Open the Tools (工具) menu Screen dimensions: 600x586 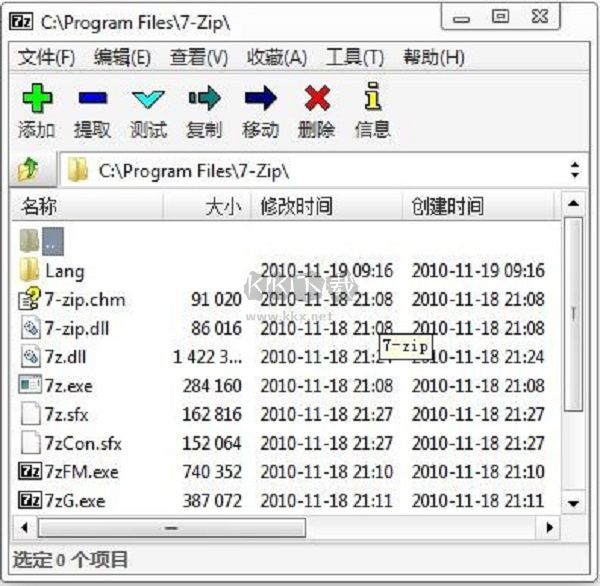pyautogui.click(x=355, y=58)
